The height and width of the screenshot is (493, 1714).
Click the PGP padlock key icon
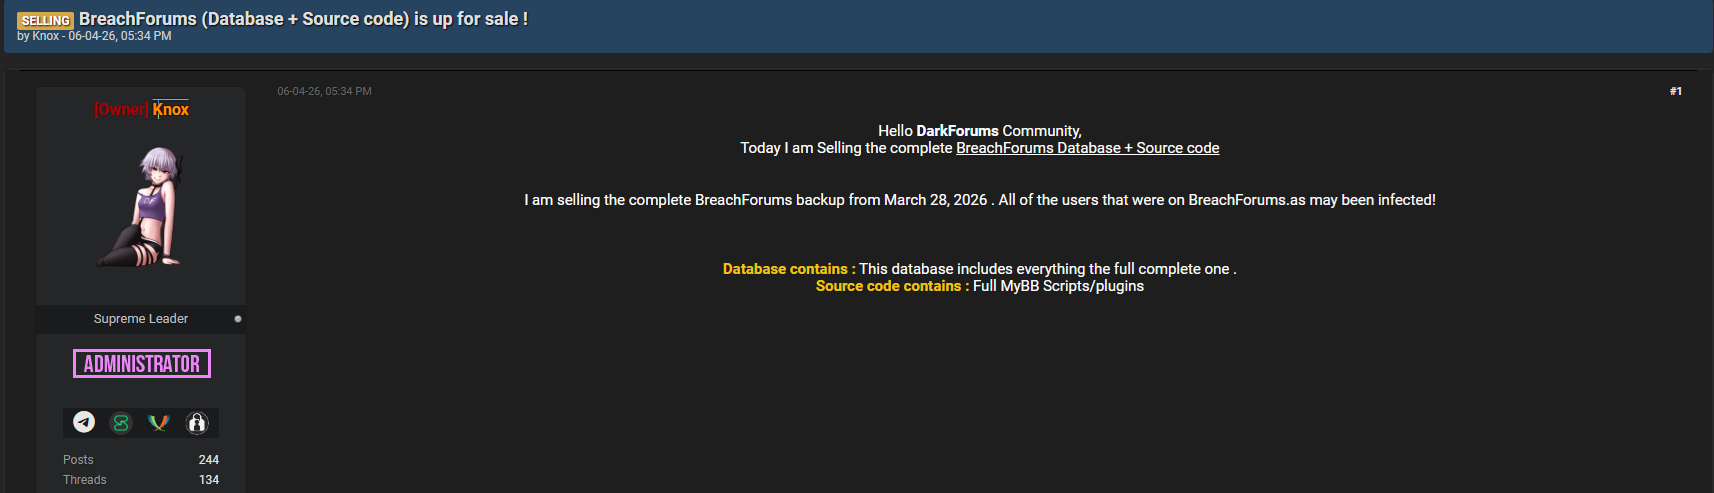tap(197, 423)
